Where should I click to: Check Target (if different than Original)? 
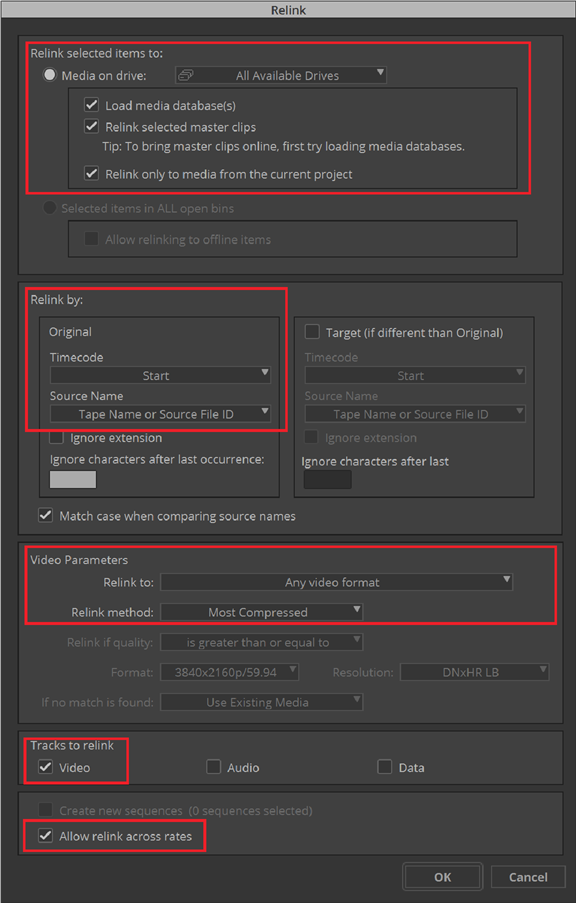pos(312,332)
